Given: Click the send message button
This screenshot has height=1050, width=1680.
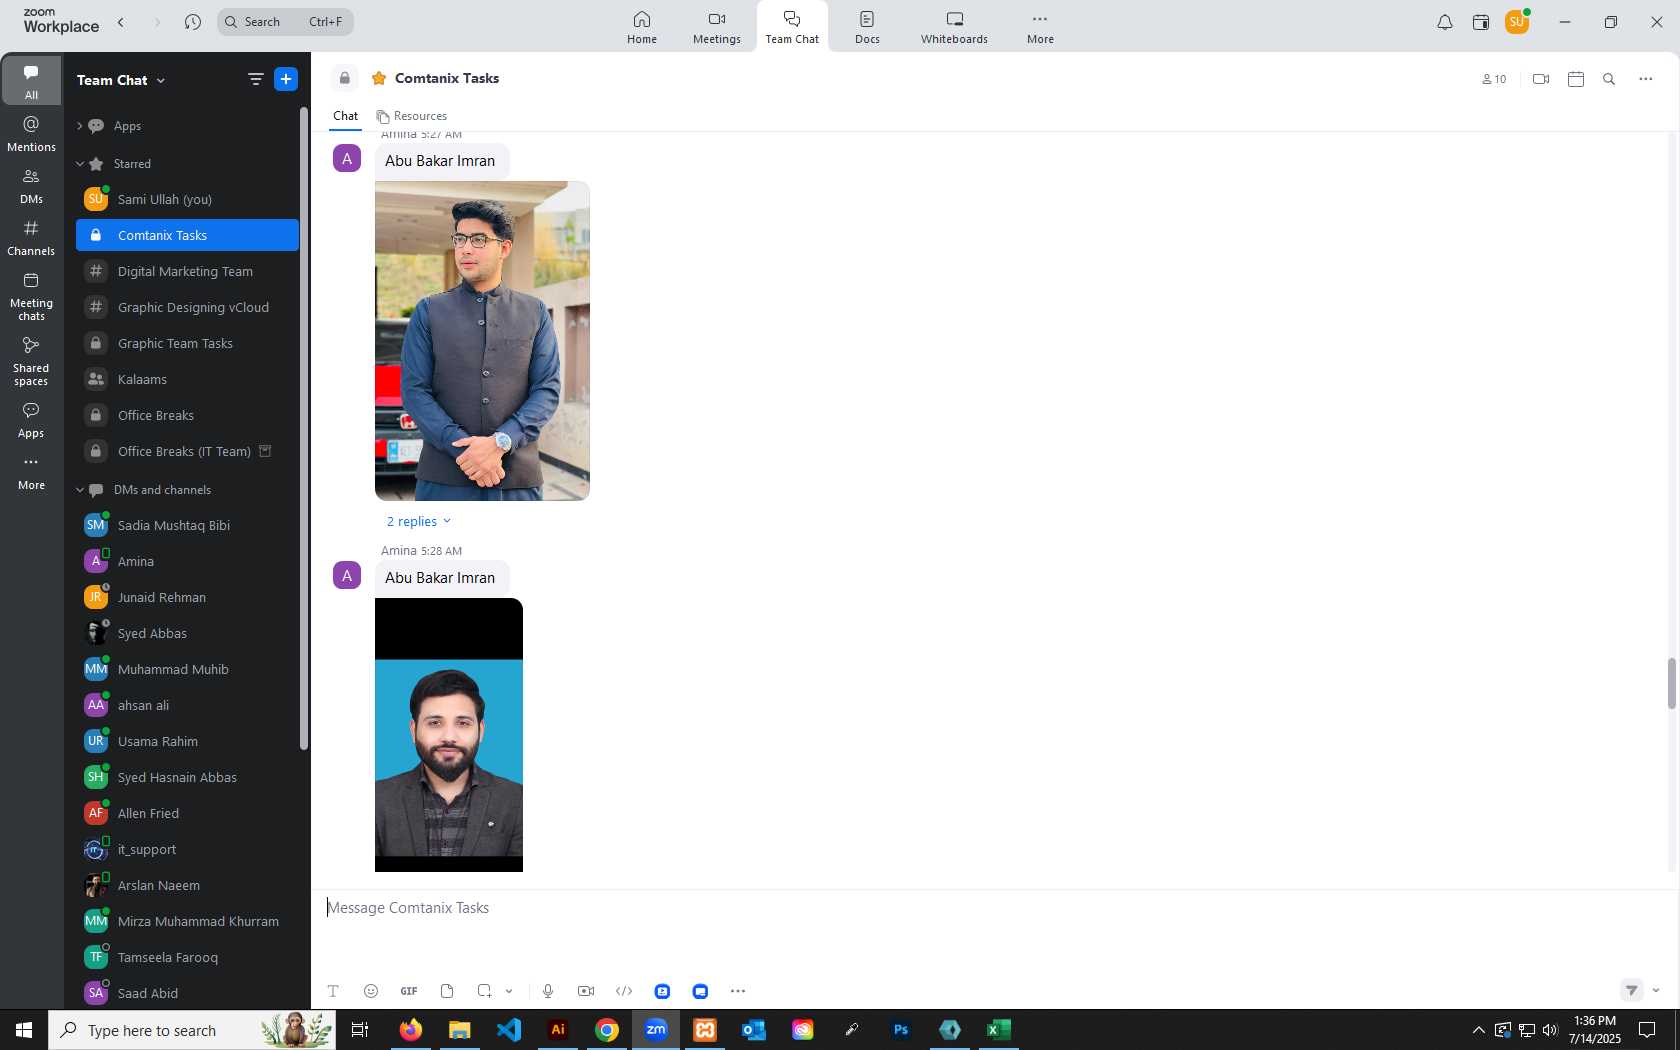Looking at the screenshot, I should [x=1632, y=991].
